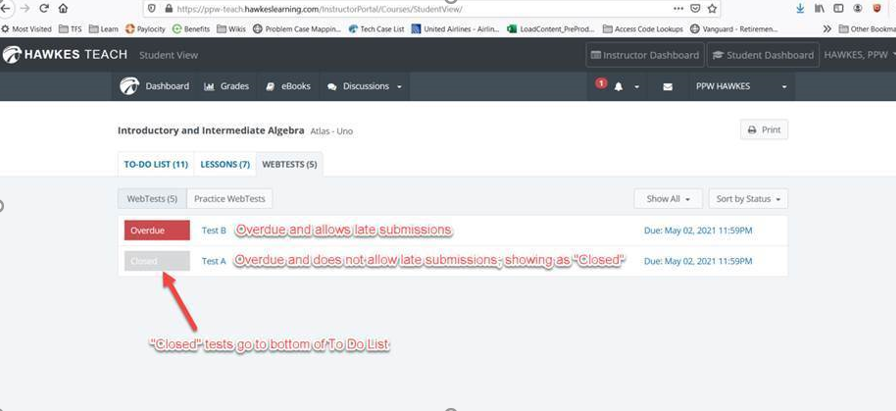The width and height of the screenshot is (896, 411).
Task: Open the Tech Case List bookmark
Action: [x=376, y=29]
